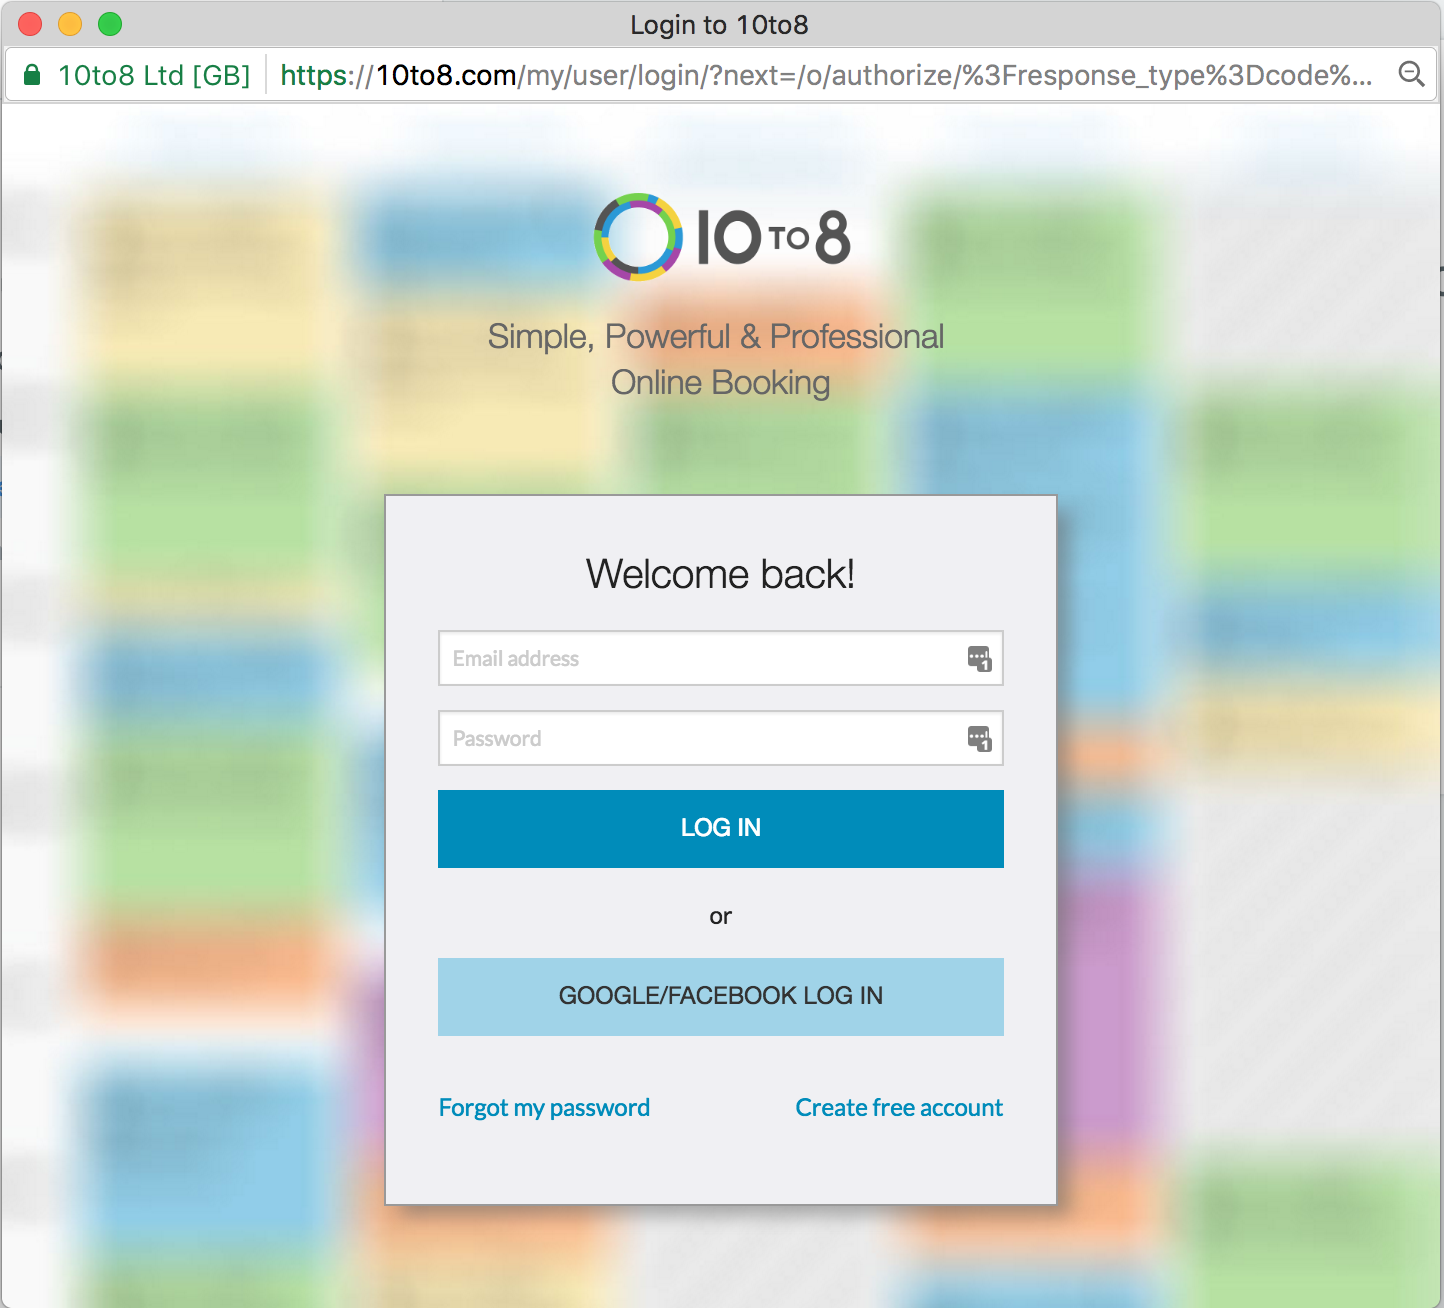Minimize the window with the yellow button
The image size is (1444, 1308).
[x=70, y=24]
